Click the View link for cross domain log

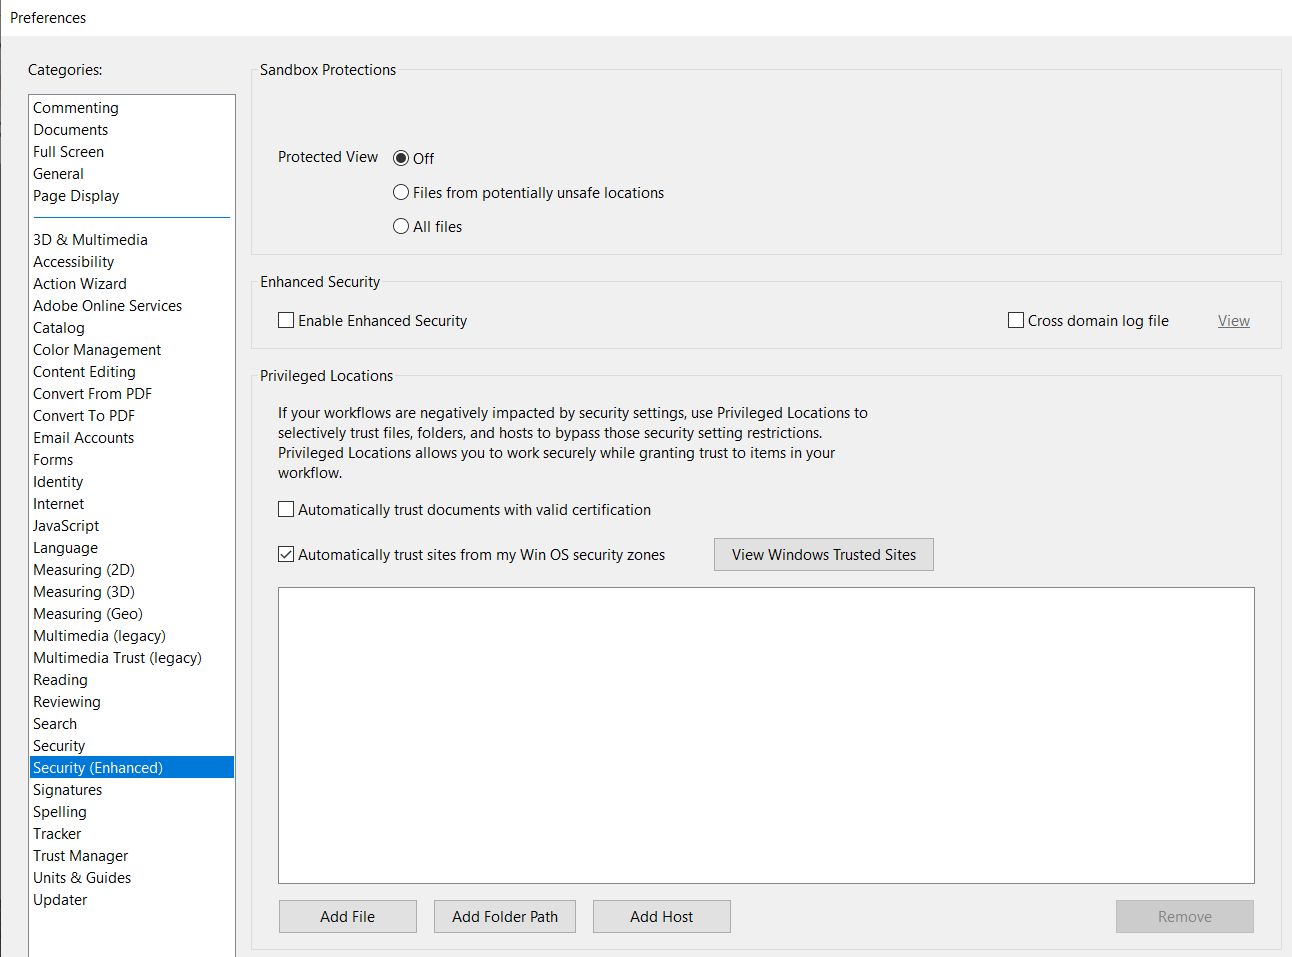tap(1233, 321)
